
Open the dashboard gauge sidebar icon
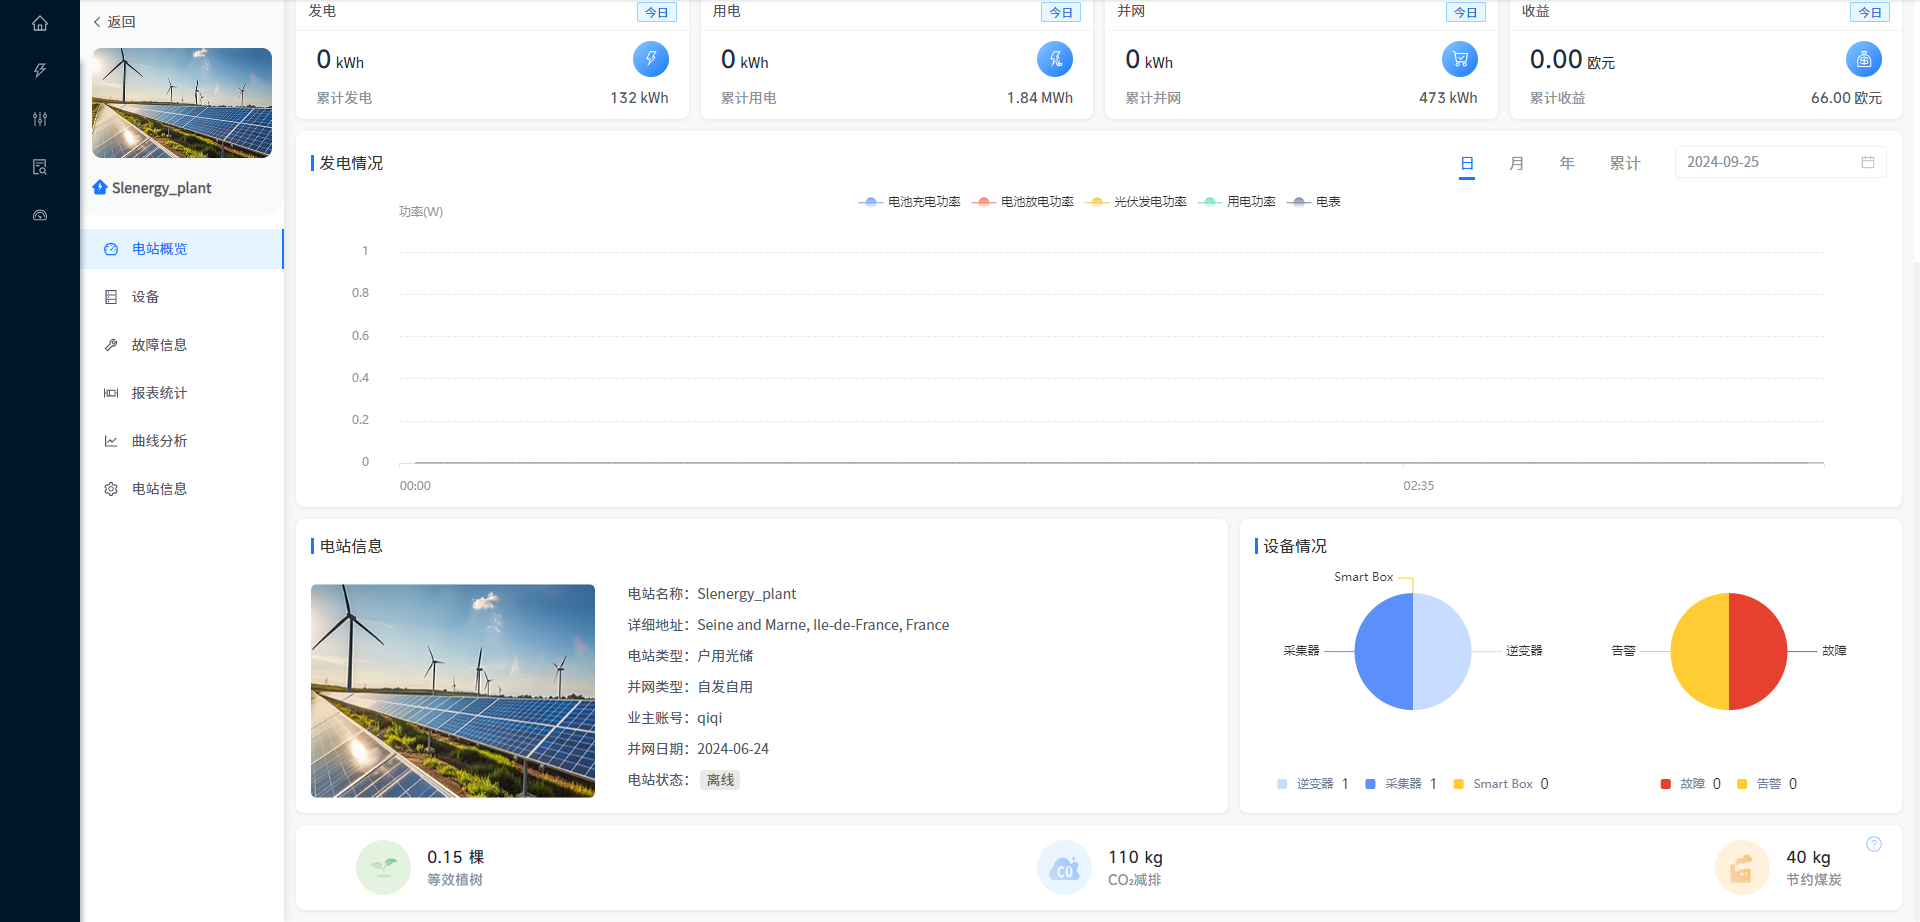click(x=40, y=215)
